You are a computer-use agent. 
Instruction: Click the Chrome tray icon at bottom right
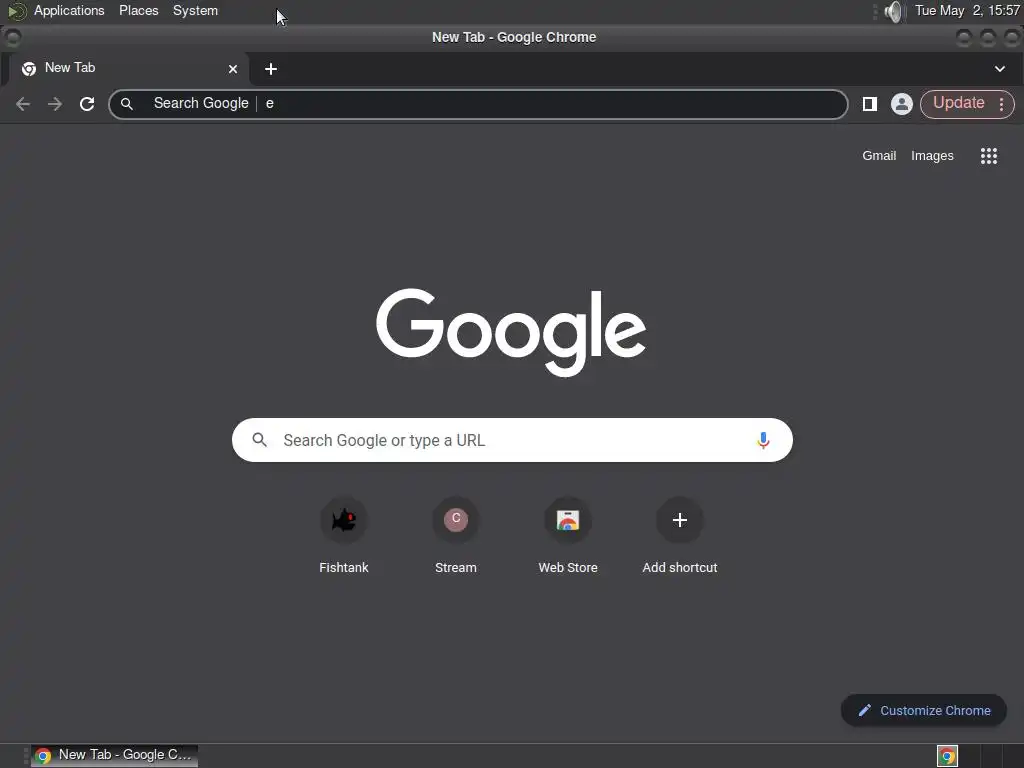(x=947, y=756)
